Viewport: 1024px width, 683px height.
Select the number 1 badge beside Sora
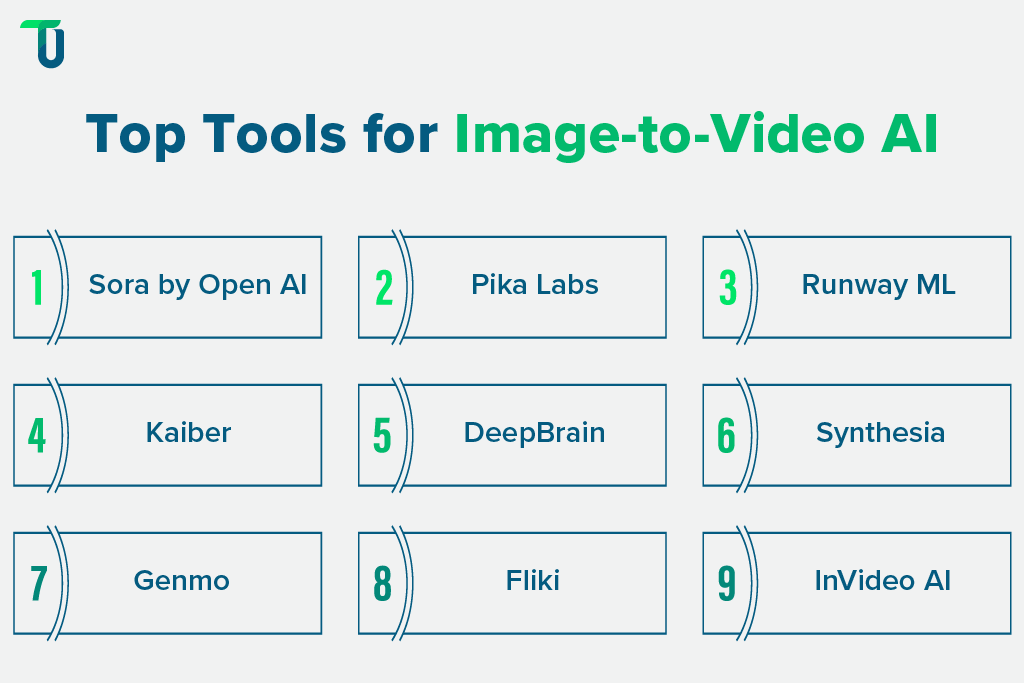[37, 286]
